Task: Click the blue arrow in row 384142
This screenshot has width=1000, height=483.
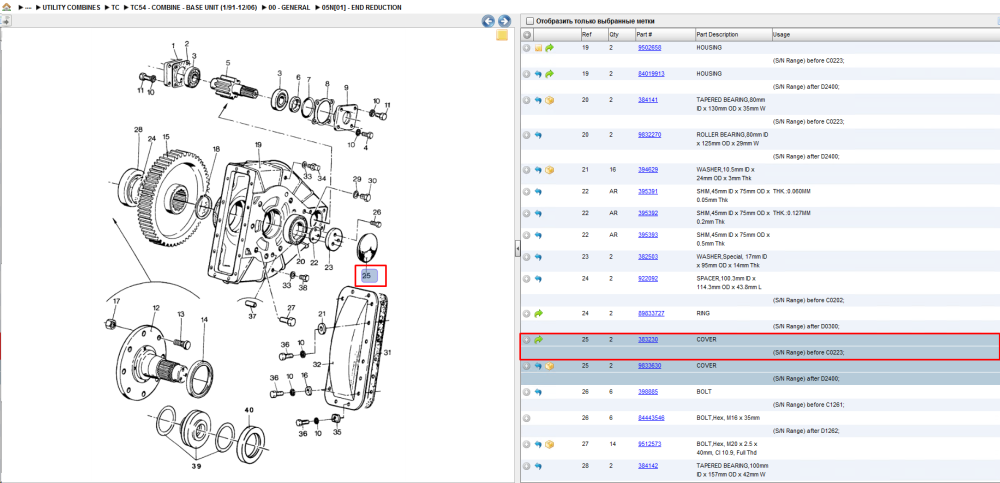Action: (x=539, y=466)
